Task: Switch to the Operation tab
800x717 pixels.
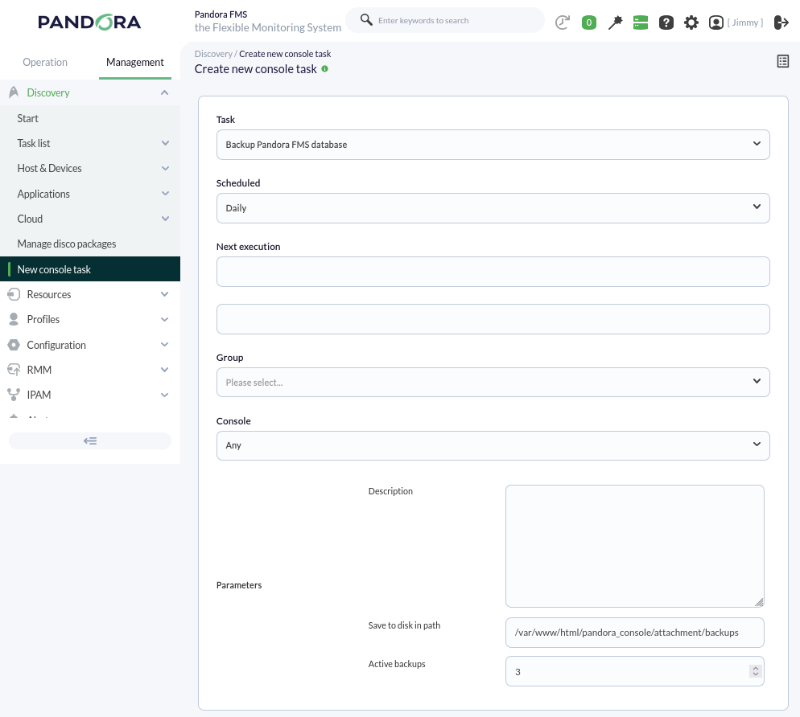Action: pos(45,62)
